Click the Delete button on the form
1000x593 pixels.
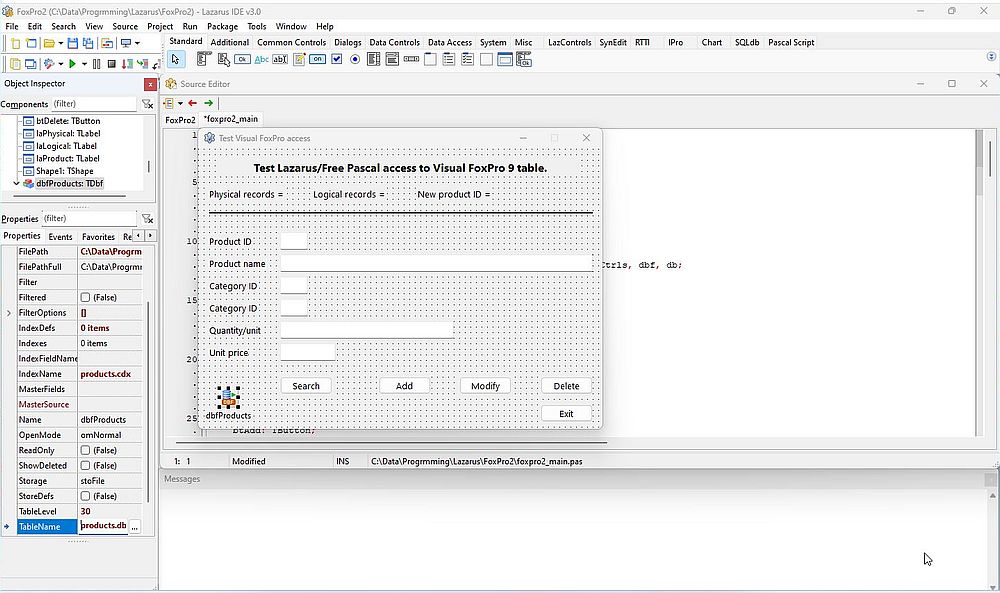[566, 386]
